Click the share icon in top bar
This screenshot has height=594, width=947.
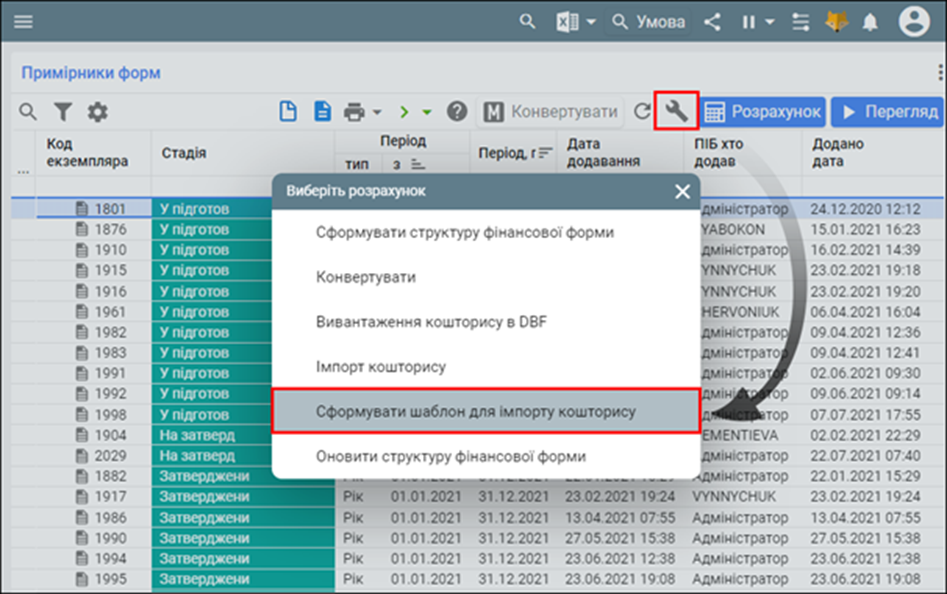pos(712,21)
